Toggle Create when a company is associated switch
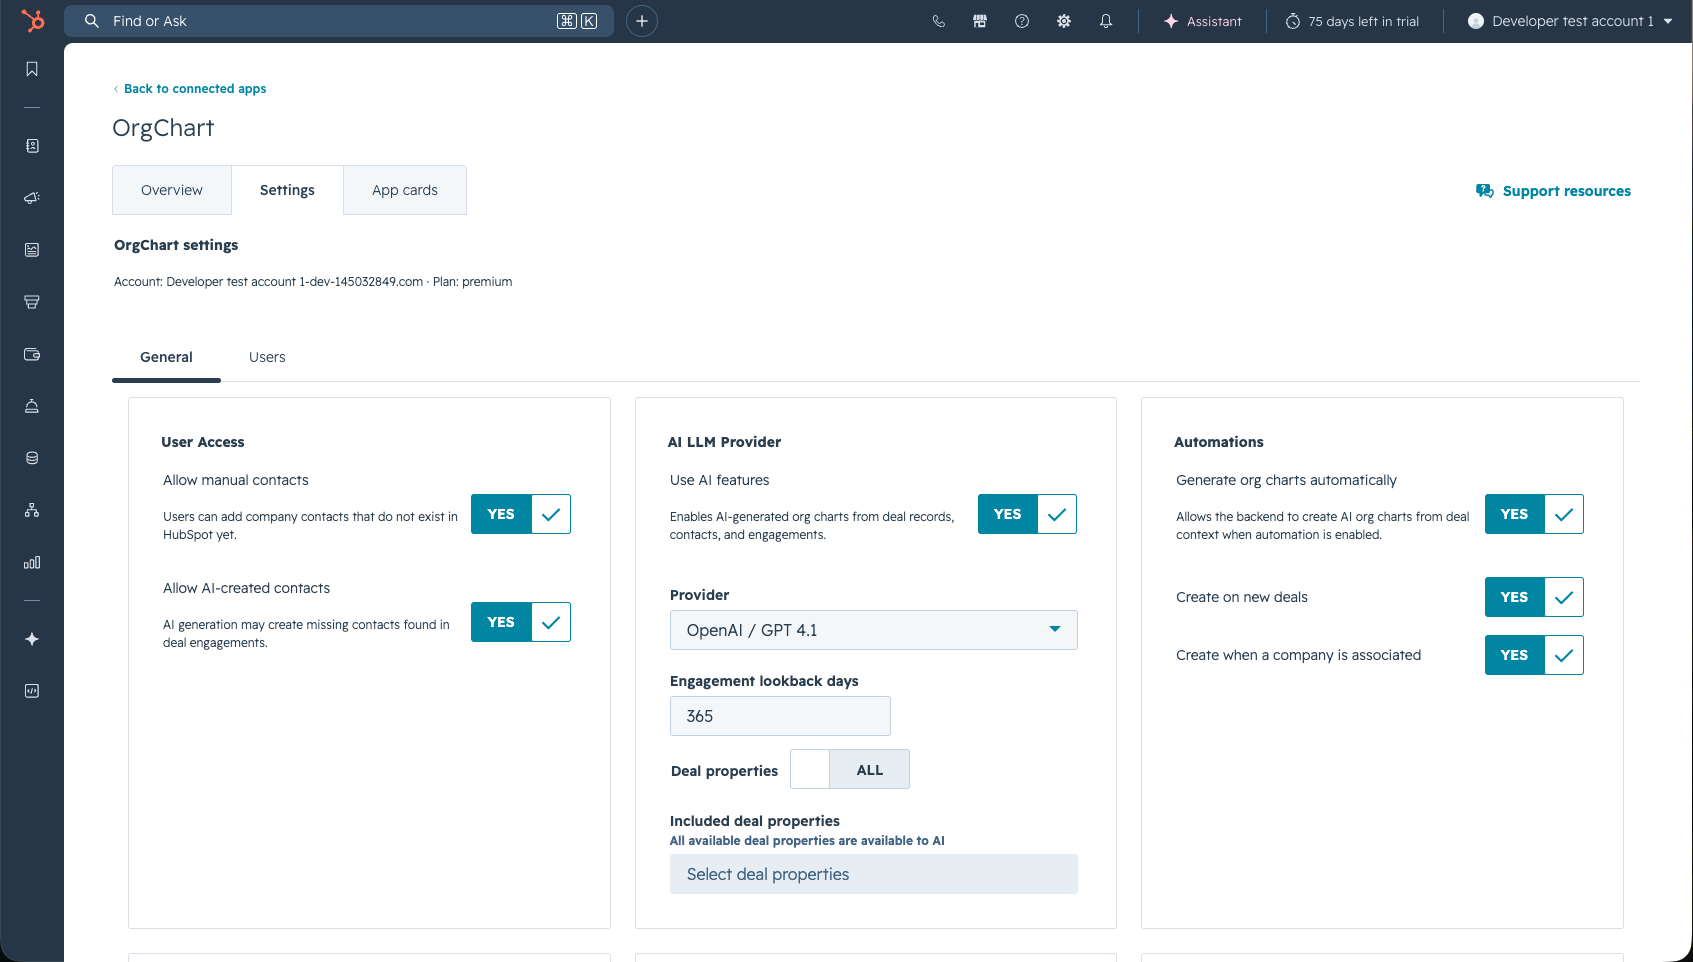 coord(1534,655)
